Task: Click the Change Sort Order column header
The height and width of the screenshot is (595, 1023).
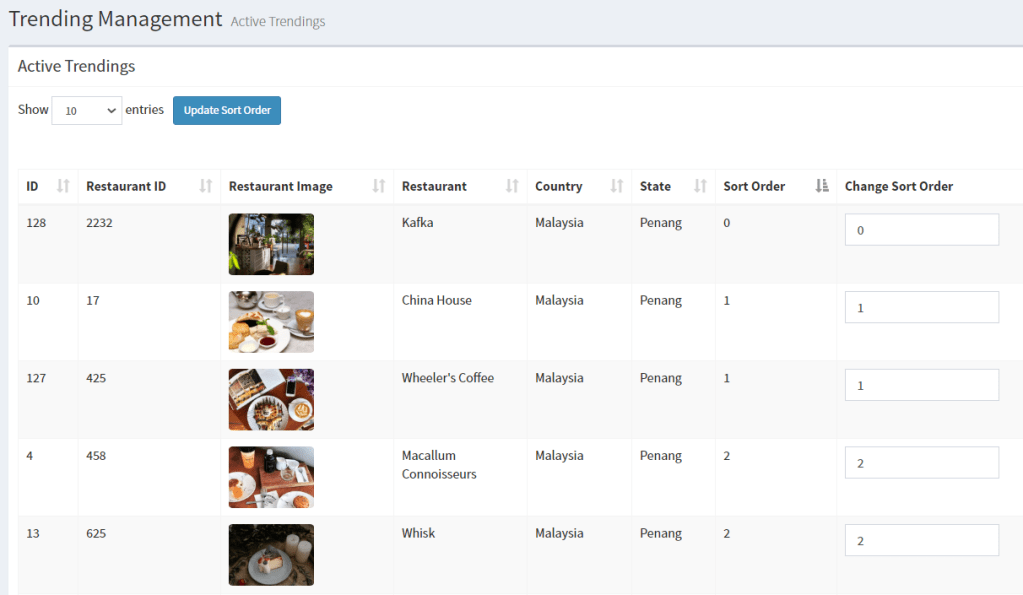Action: tap(898, 186)
